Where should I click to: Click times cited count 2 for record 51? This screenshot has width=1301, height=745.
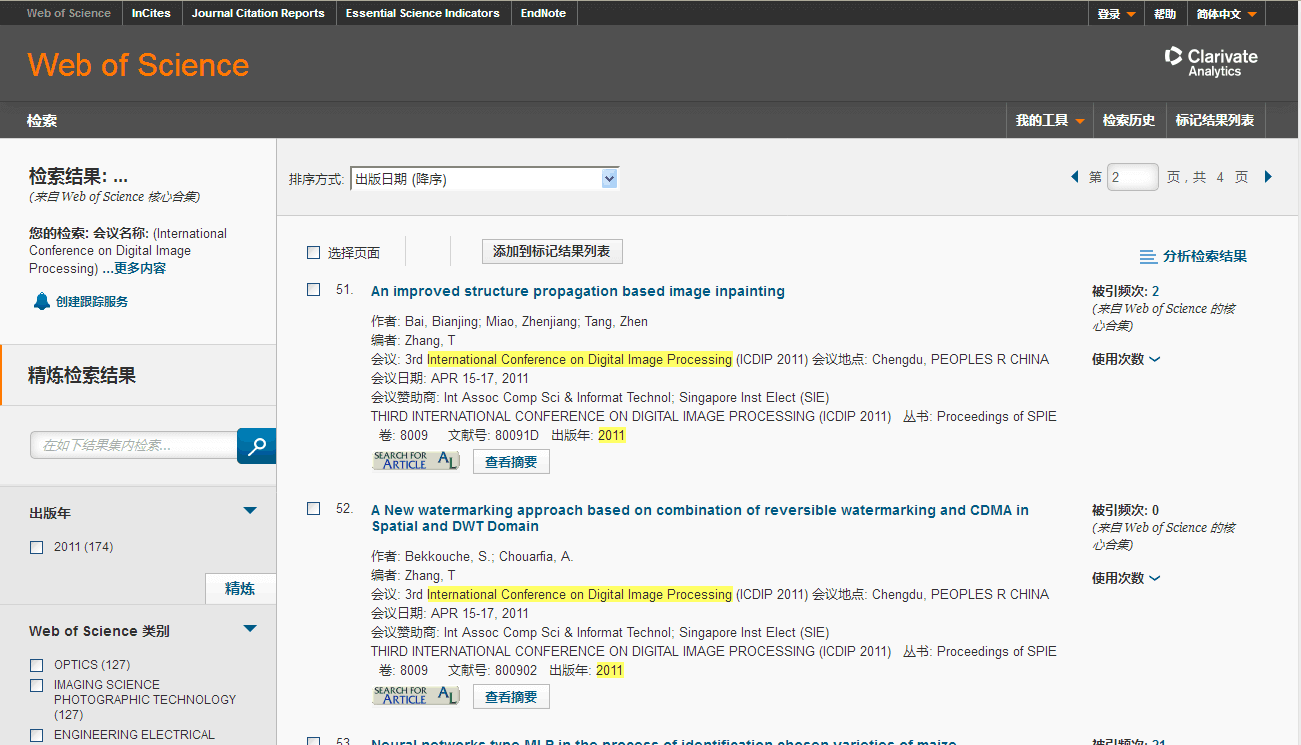click(1156, 291)
